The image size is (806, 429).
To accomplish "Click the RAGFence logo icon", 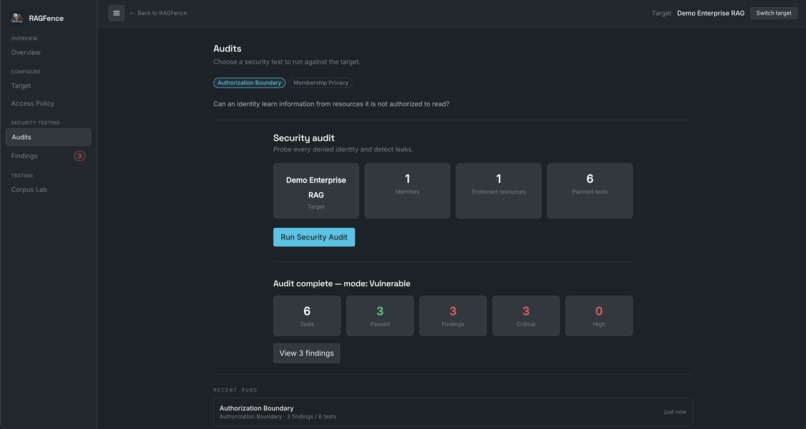I will 16,18.
